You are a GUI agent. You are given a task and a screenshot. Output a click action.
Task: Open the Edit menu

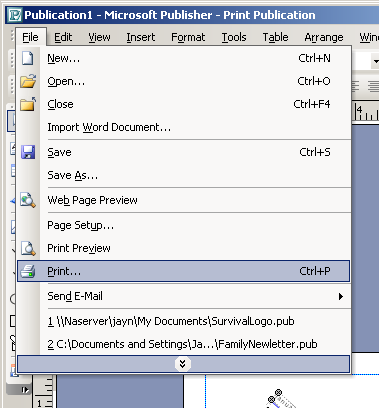(63, 37)
